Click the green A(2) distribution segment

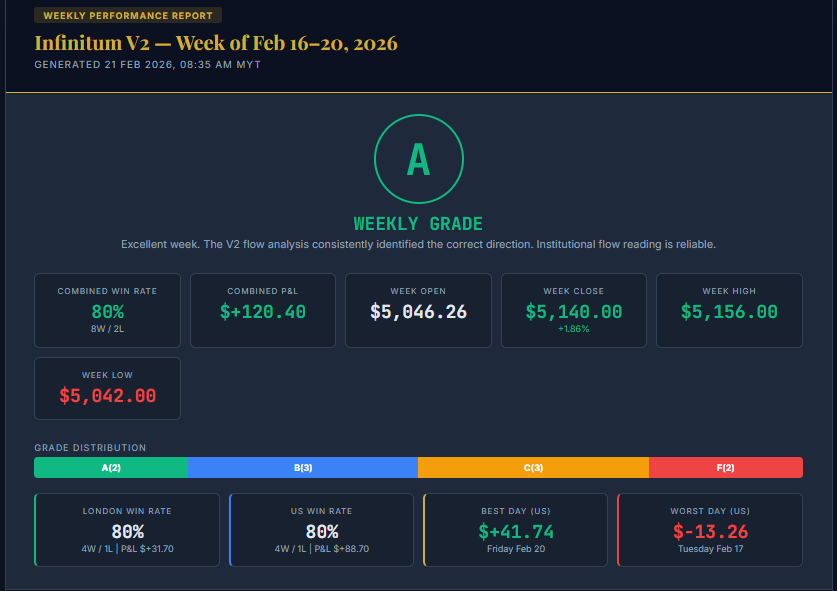(x=111, y=467)
